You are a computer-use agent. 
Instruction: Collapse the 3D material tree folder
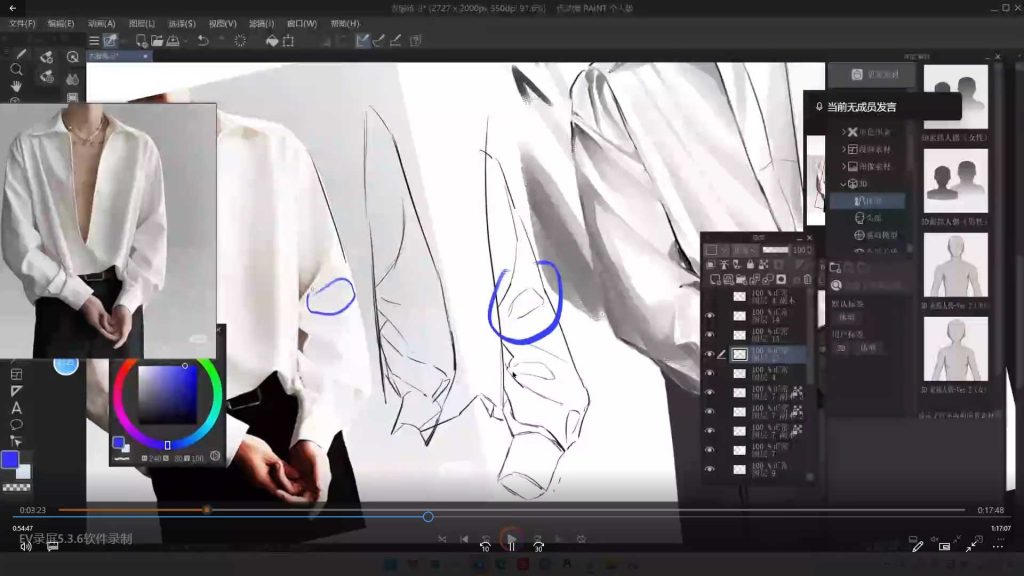click(x=843, y=184)
